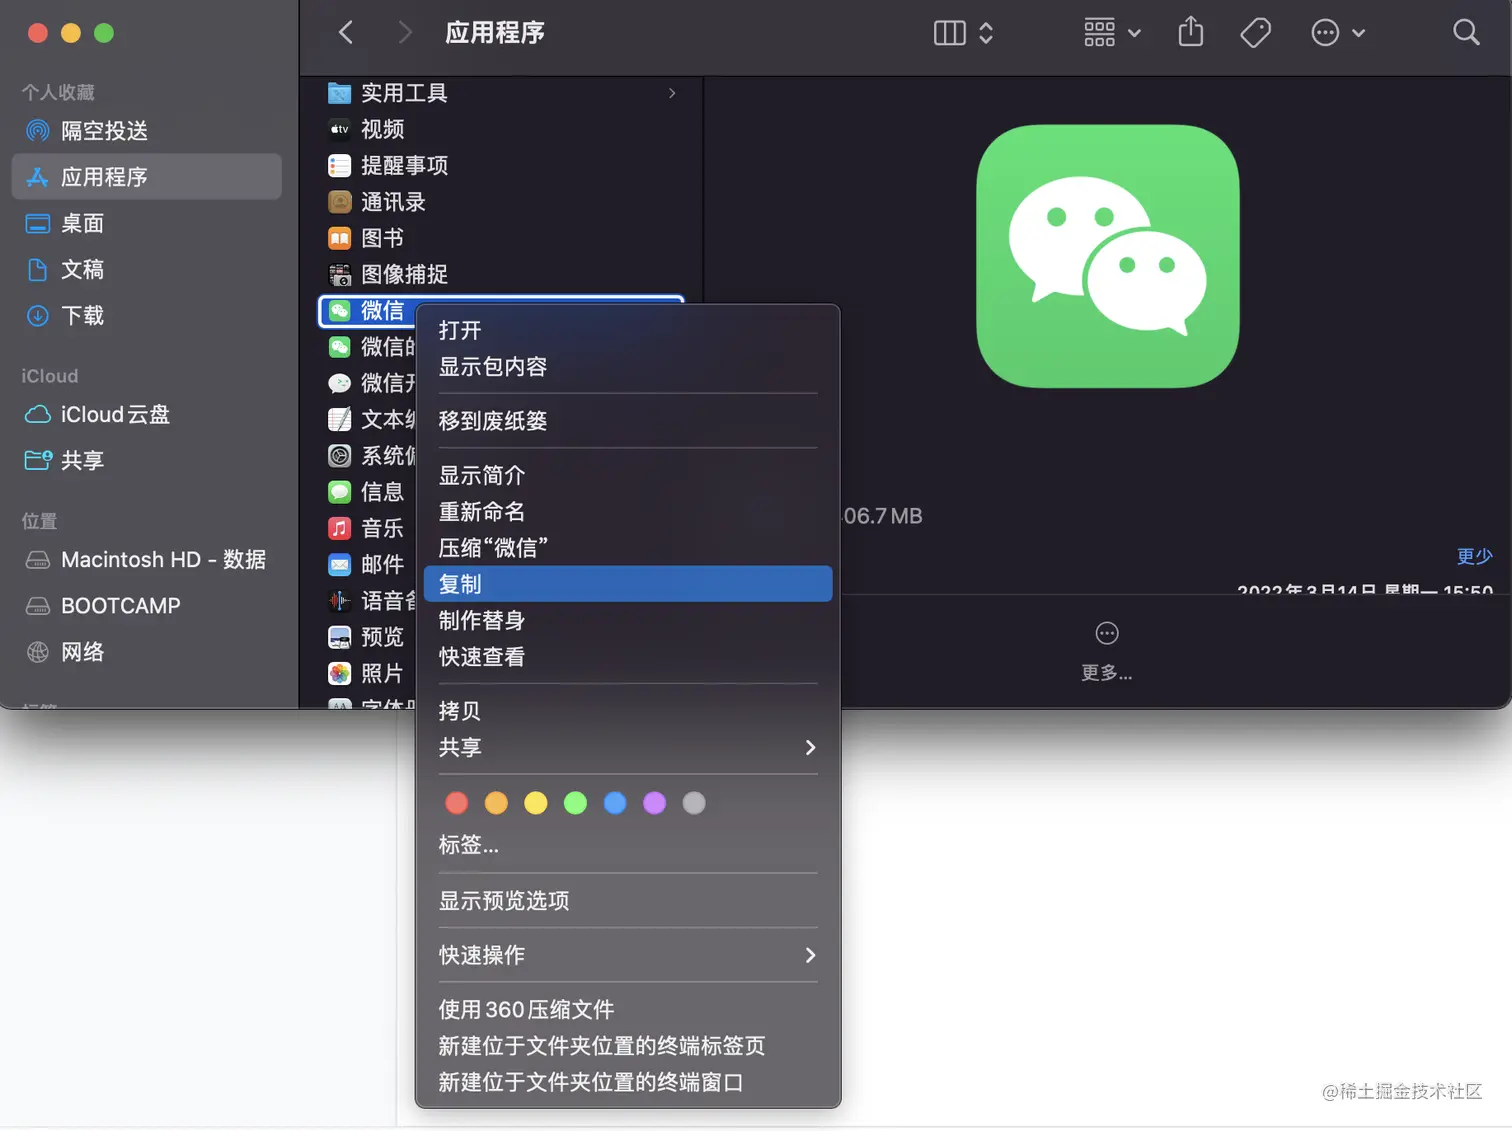Choose 显示简介 from the context menu

pyautogui.click(x=628, y=475)
